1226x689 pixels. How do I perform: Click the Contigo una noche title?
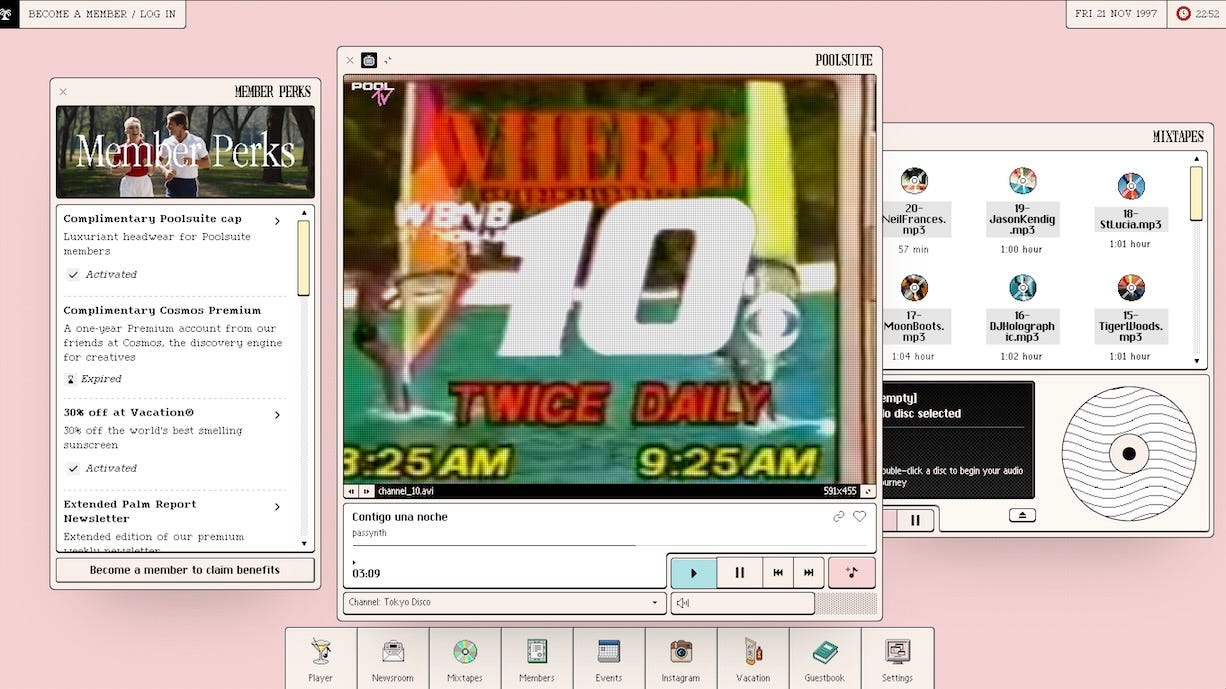coord(400,517)
